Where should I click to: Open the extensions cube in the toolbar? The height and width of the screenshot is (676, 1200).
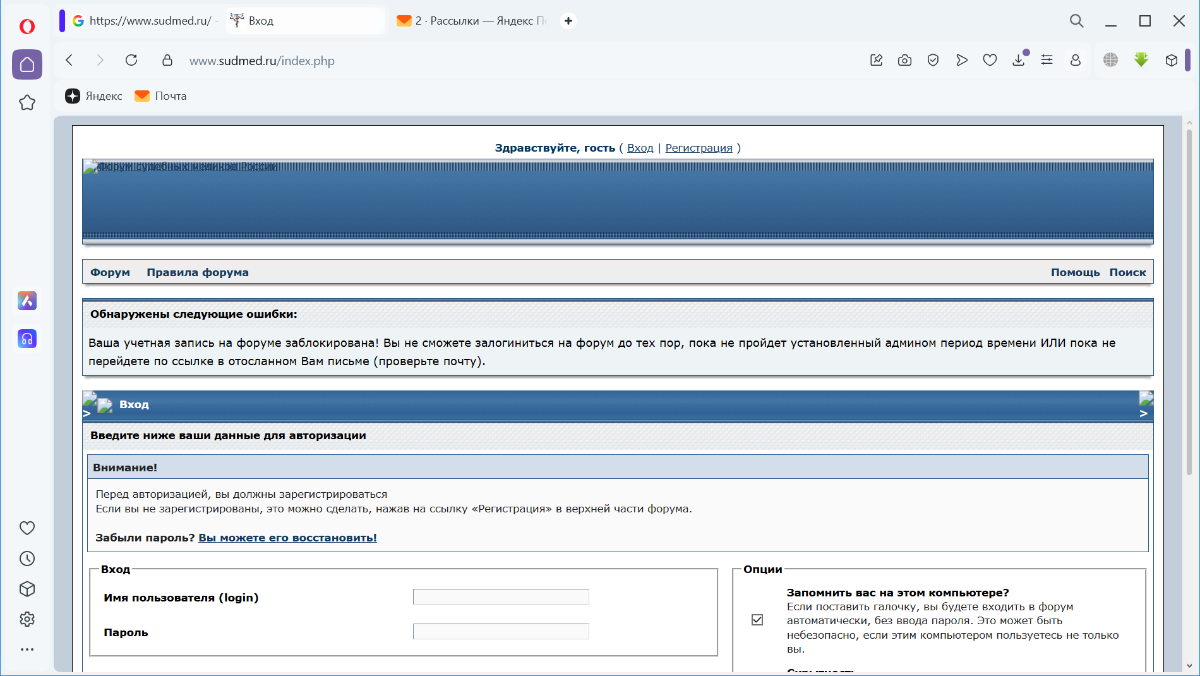click(1172, 60)
